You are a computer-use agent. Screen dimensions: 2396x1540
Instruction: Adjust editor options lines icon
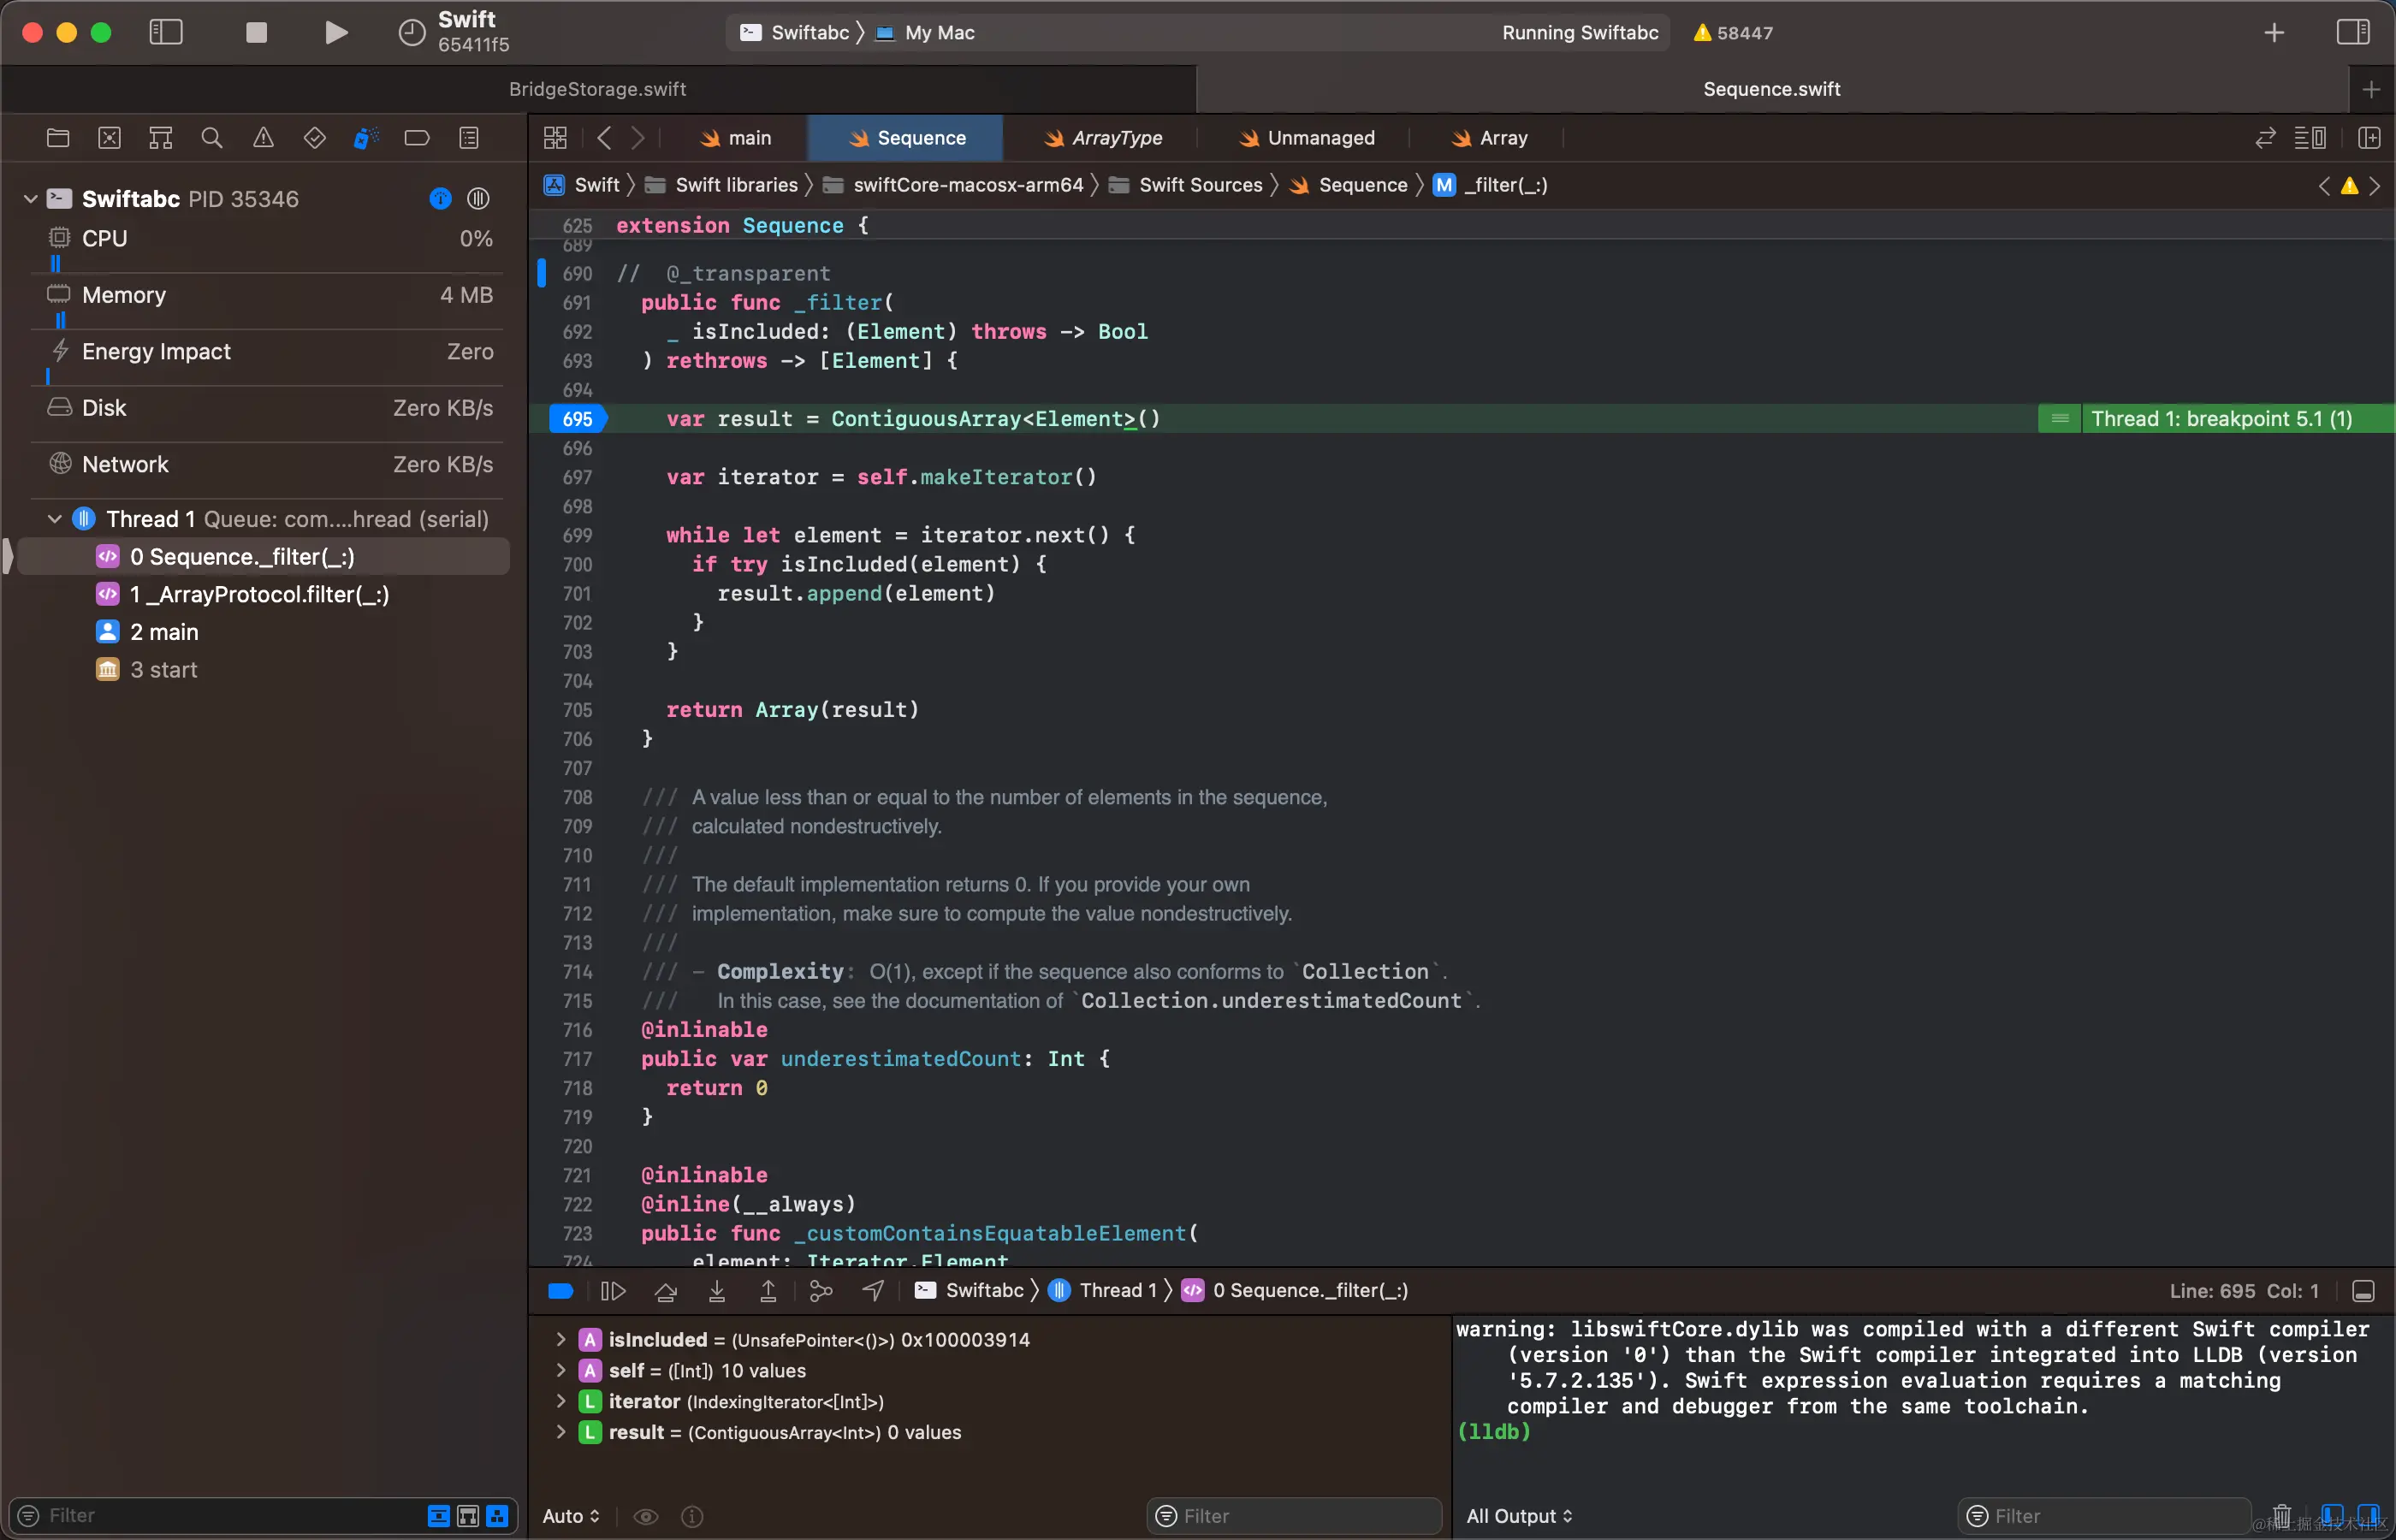pyautogui.click(x=2310, y=138)
